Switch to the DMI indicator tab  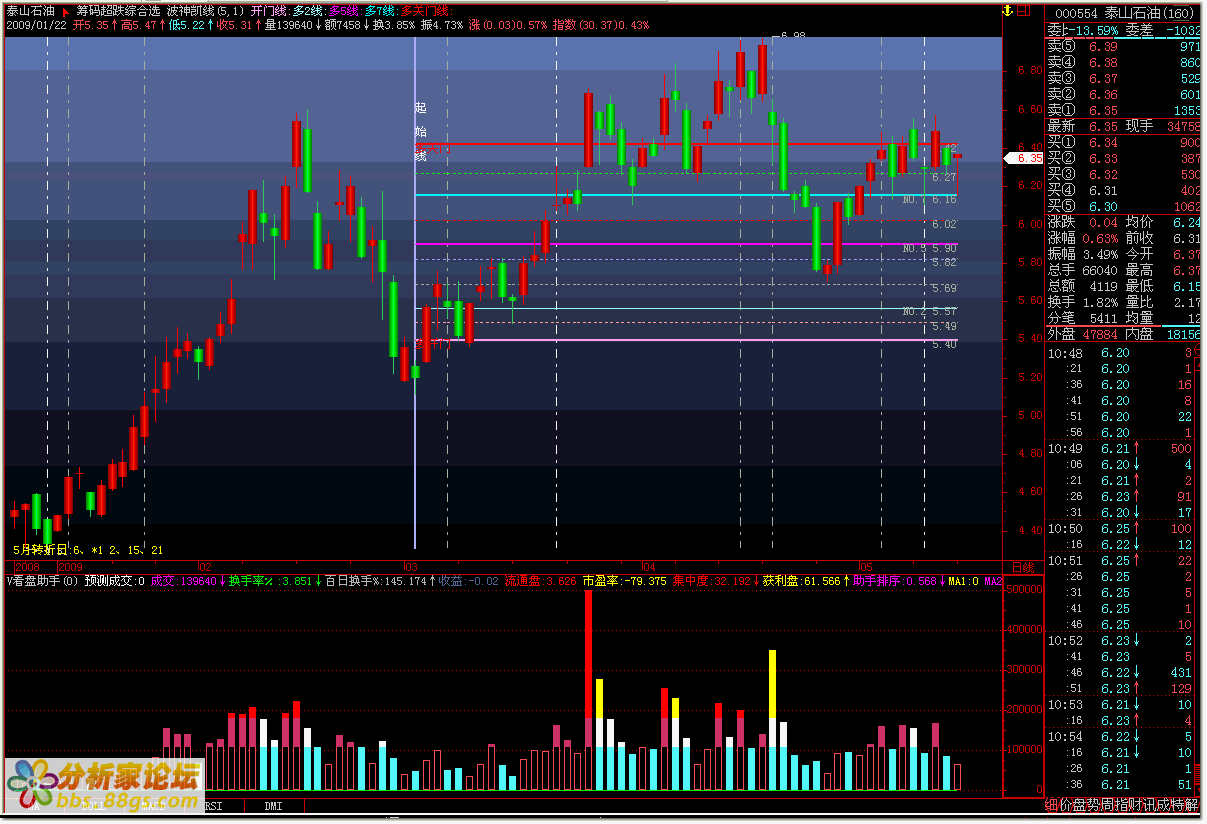[274, 805]
